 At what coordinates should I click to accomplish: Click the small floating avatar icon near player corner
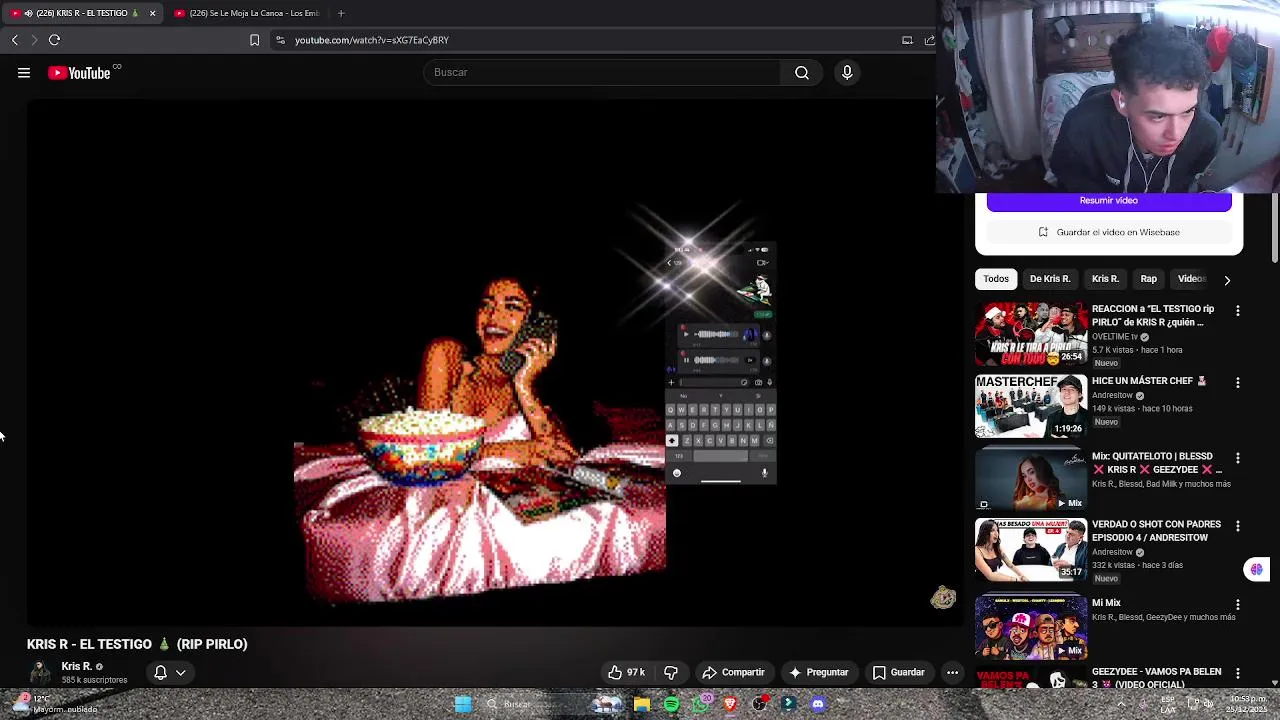[x=943, y=598]
